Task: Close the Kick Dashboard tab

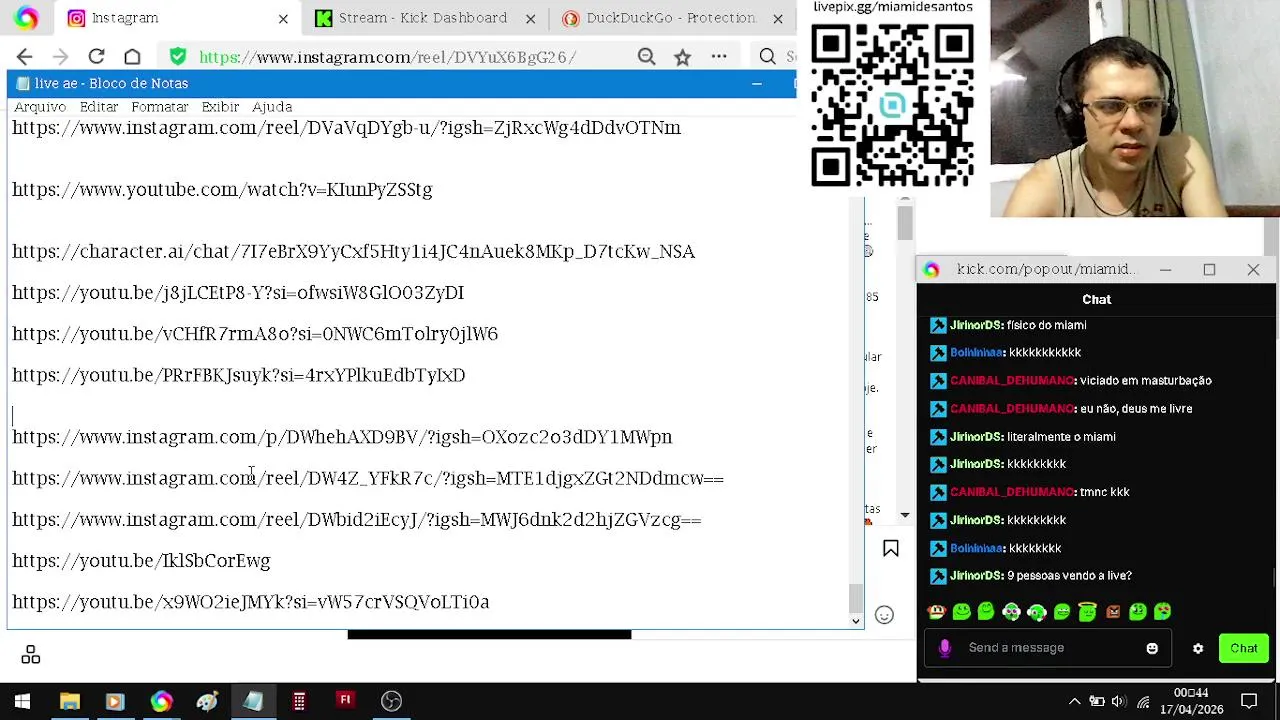Action: (x=531, y=18)
